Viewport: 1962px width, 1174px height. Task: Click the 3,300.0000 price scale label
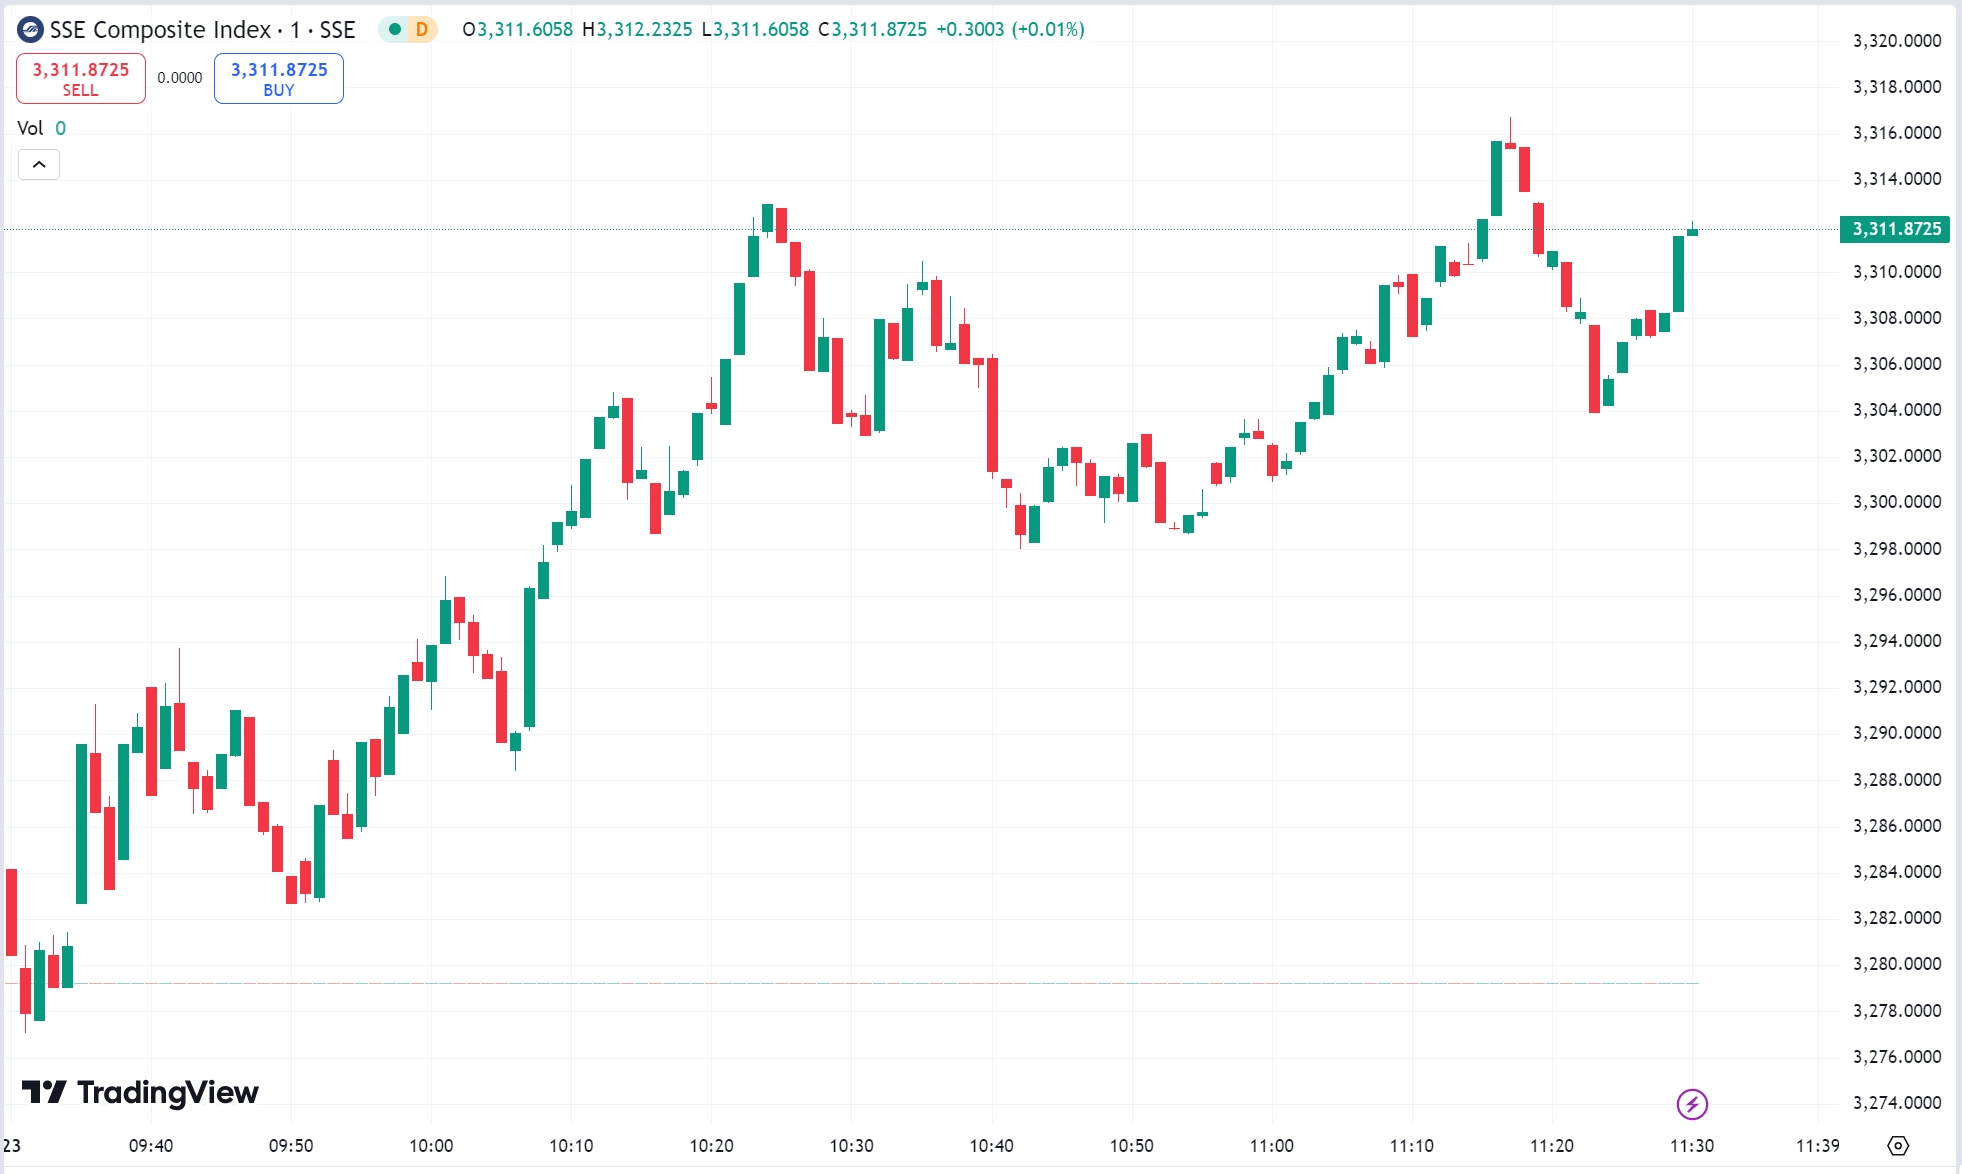click(x=1895, y=501)
